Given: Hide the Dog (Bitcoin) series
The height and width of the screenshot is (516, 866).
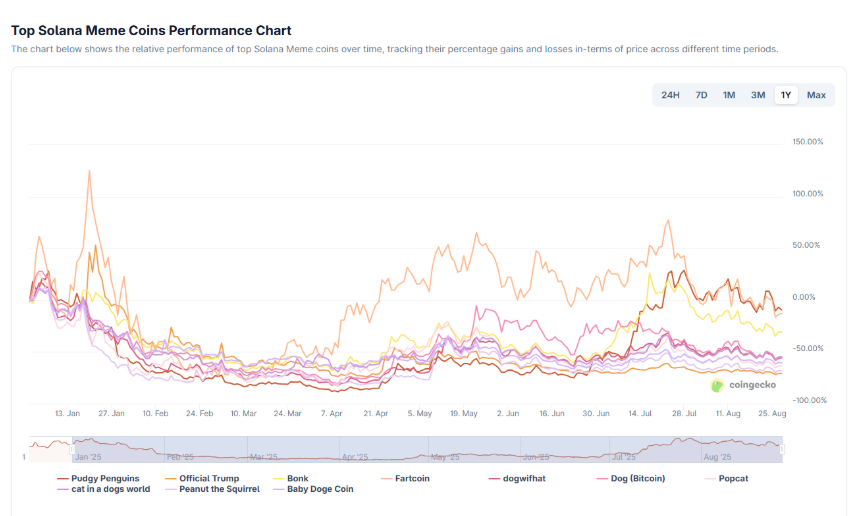Looking at the screenshot, I should (637, 478).
